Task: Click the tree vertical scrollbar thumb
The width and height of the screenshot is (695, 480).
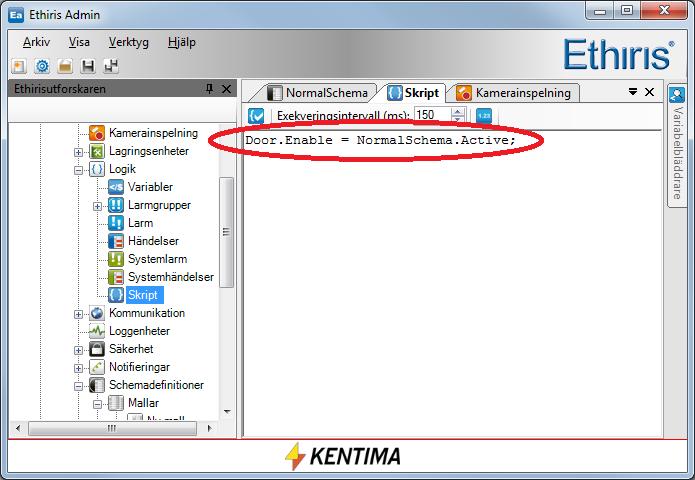Action: point(226,232)
